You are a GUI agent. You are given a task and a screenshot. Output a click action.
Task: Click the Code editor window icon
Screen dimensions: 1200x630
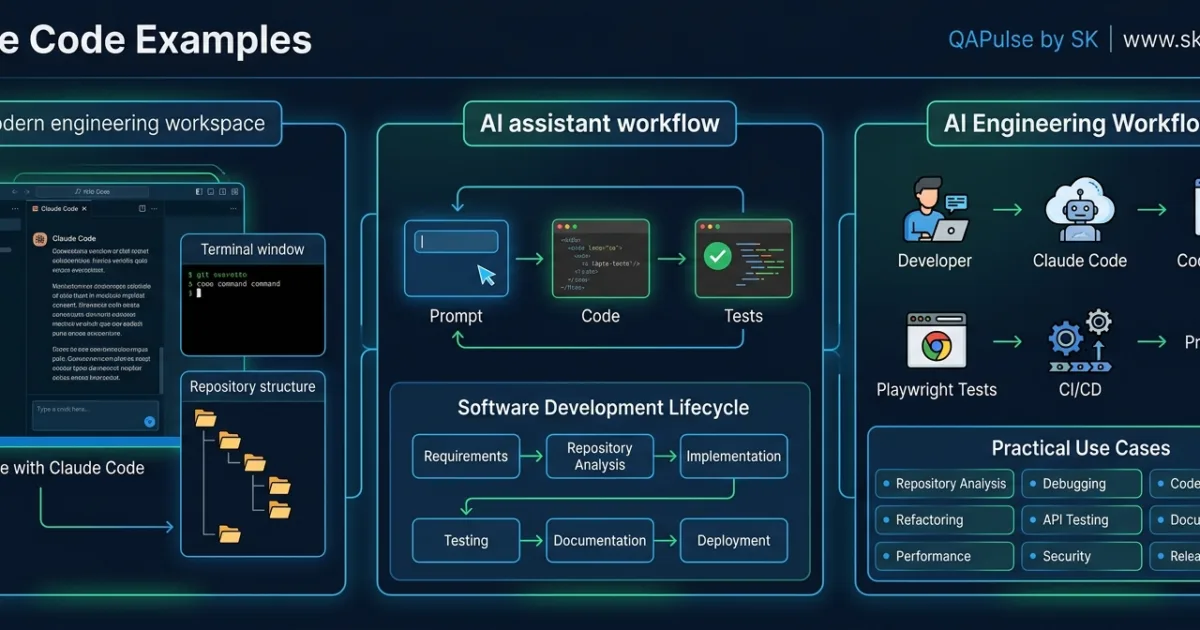pyautogui.click(x=601, y=259)
